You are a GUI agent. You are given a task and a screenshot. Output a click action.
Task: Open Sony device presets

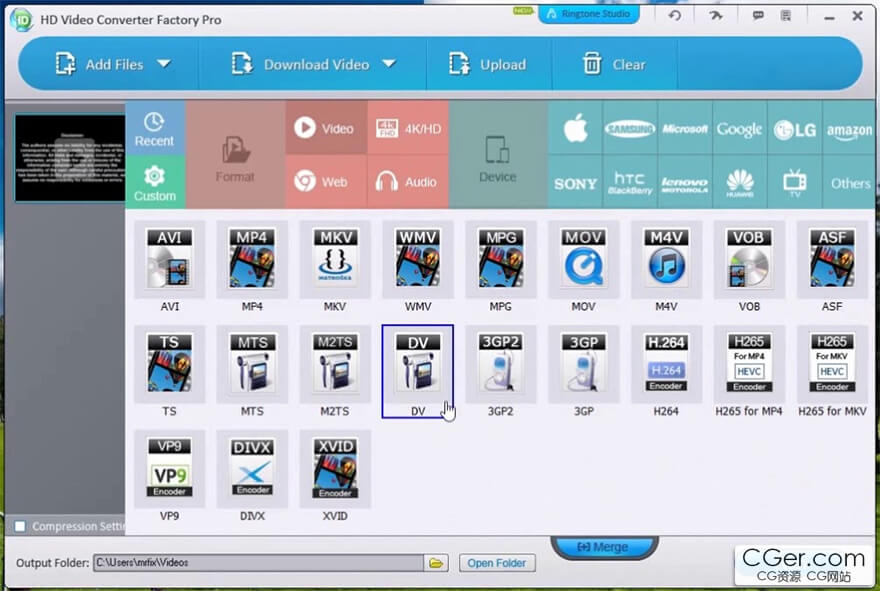[x=575, y=182]
